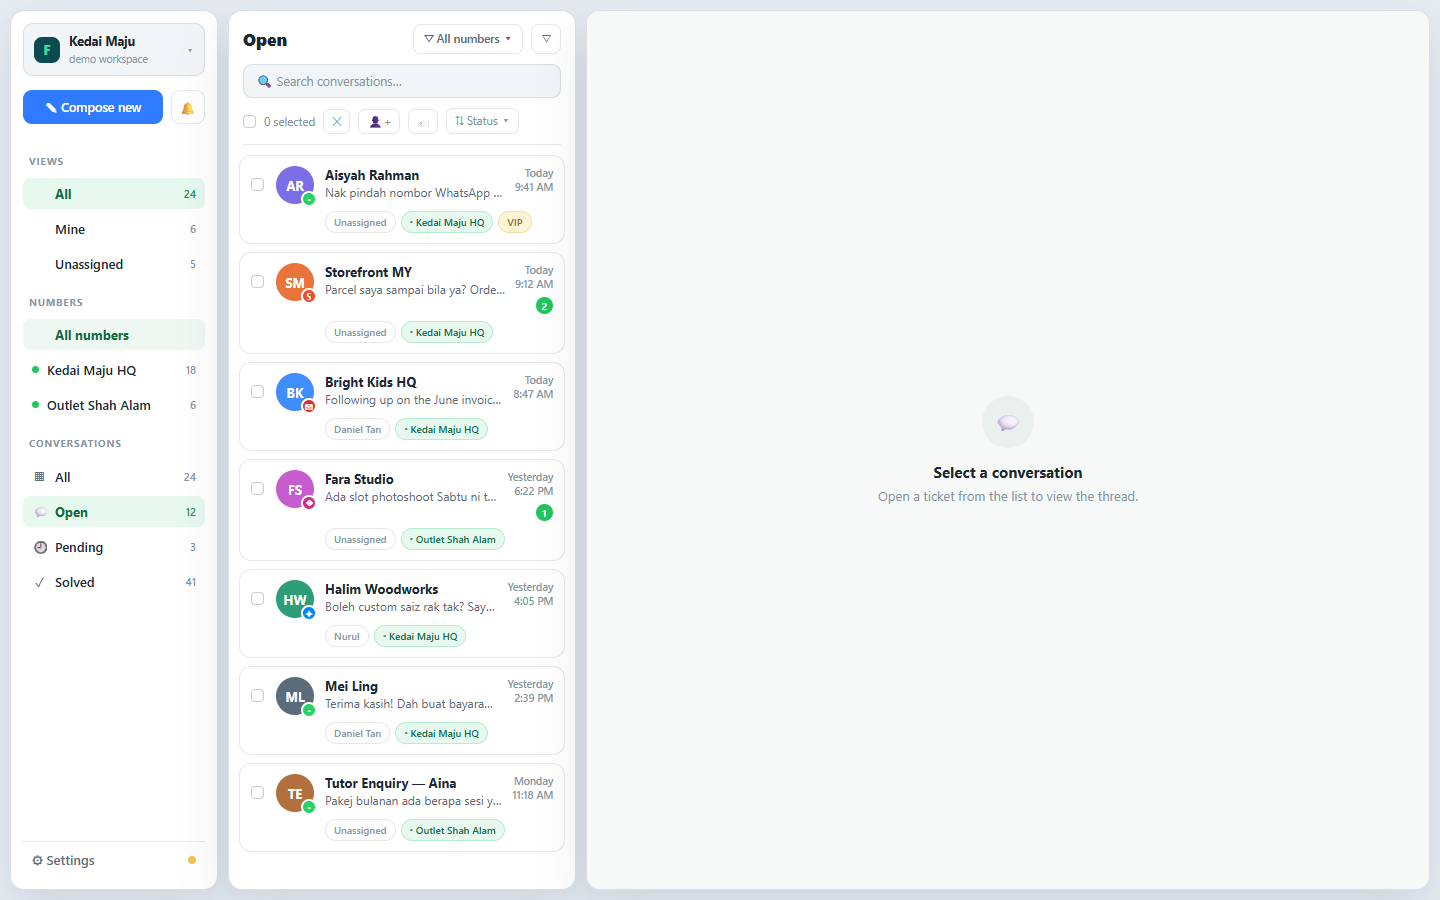Click the VIP tag on Aisyah Rahman
Screen dimensions: 1440x900
(515, 223)
